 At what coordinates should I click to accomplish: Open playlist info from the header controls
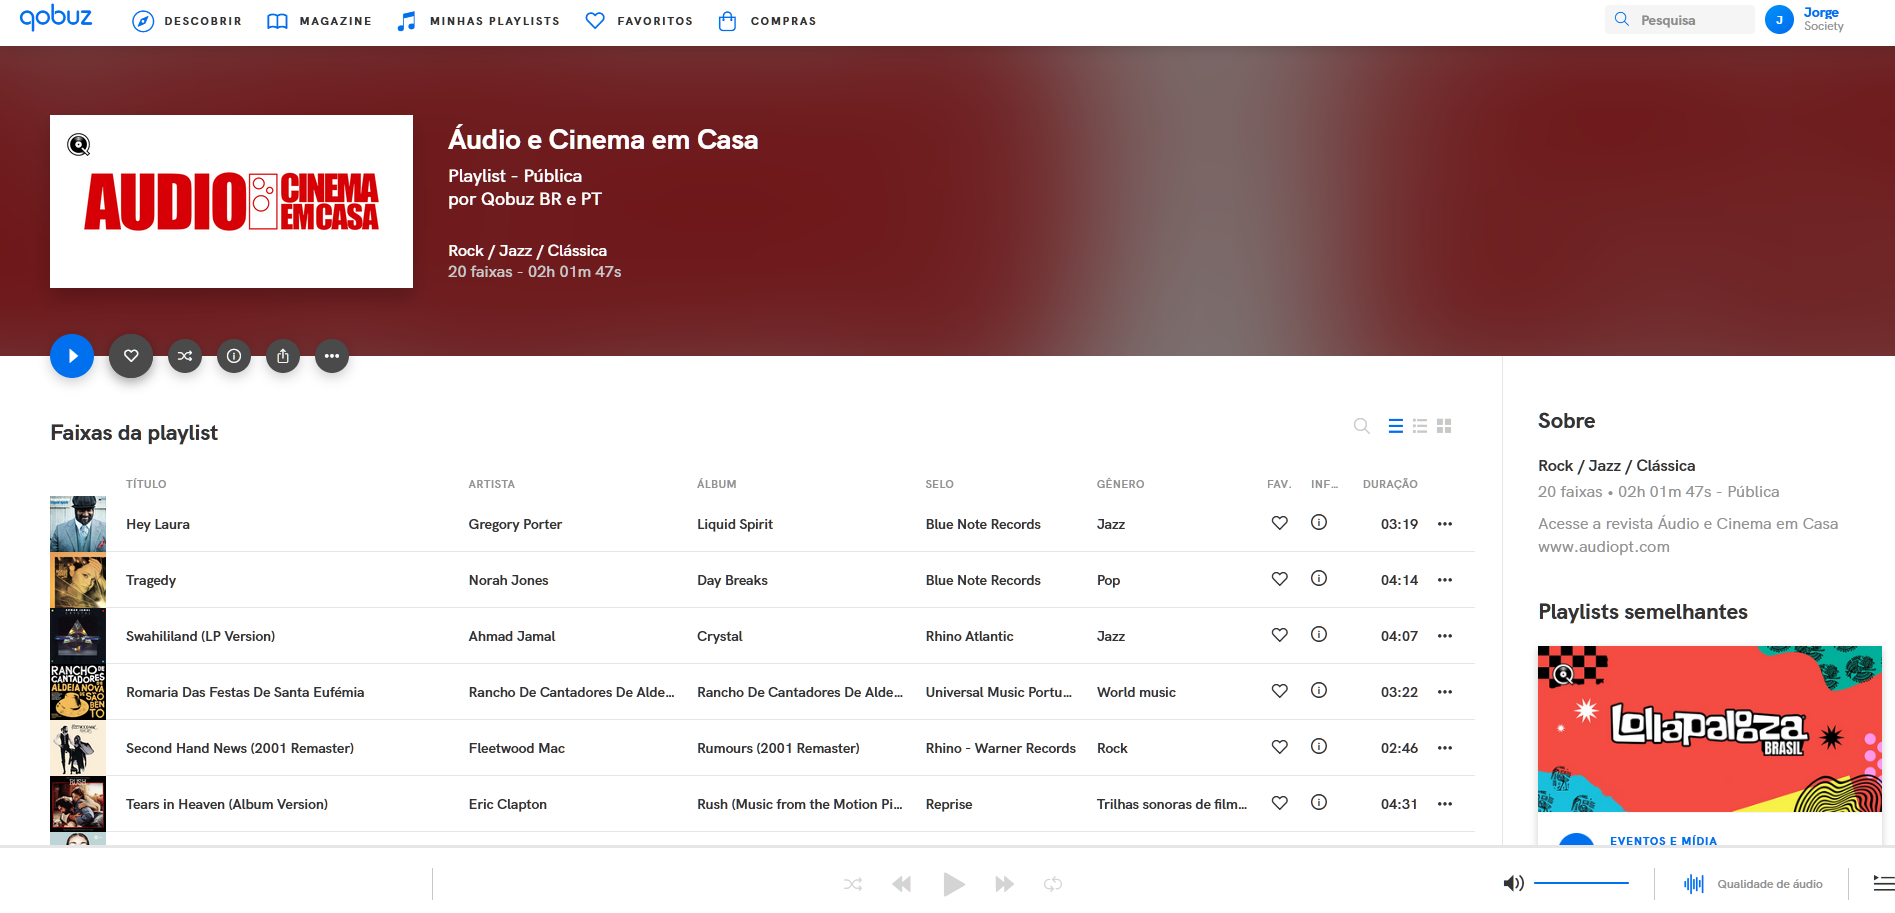tap(234, 356)
